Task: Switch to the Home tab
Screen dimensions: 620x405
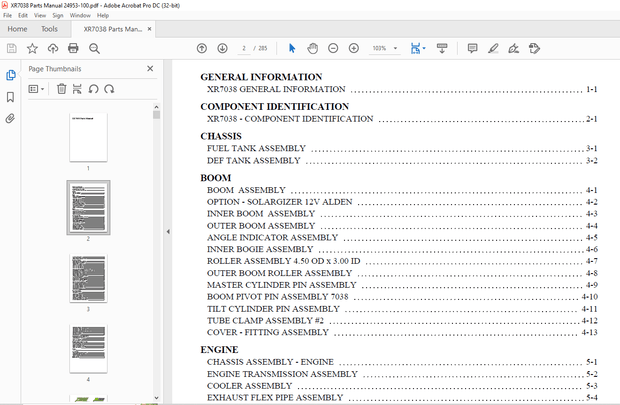Action: 17,29
